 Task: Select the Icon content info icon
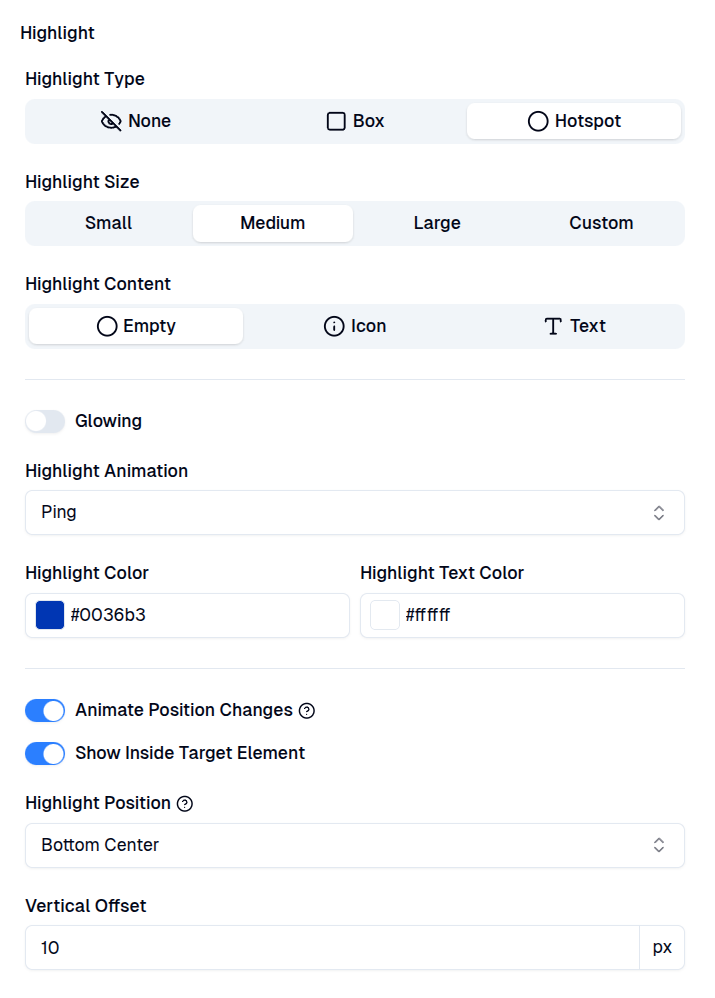332,325
